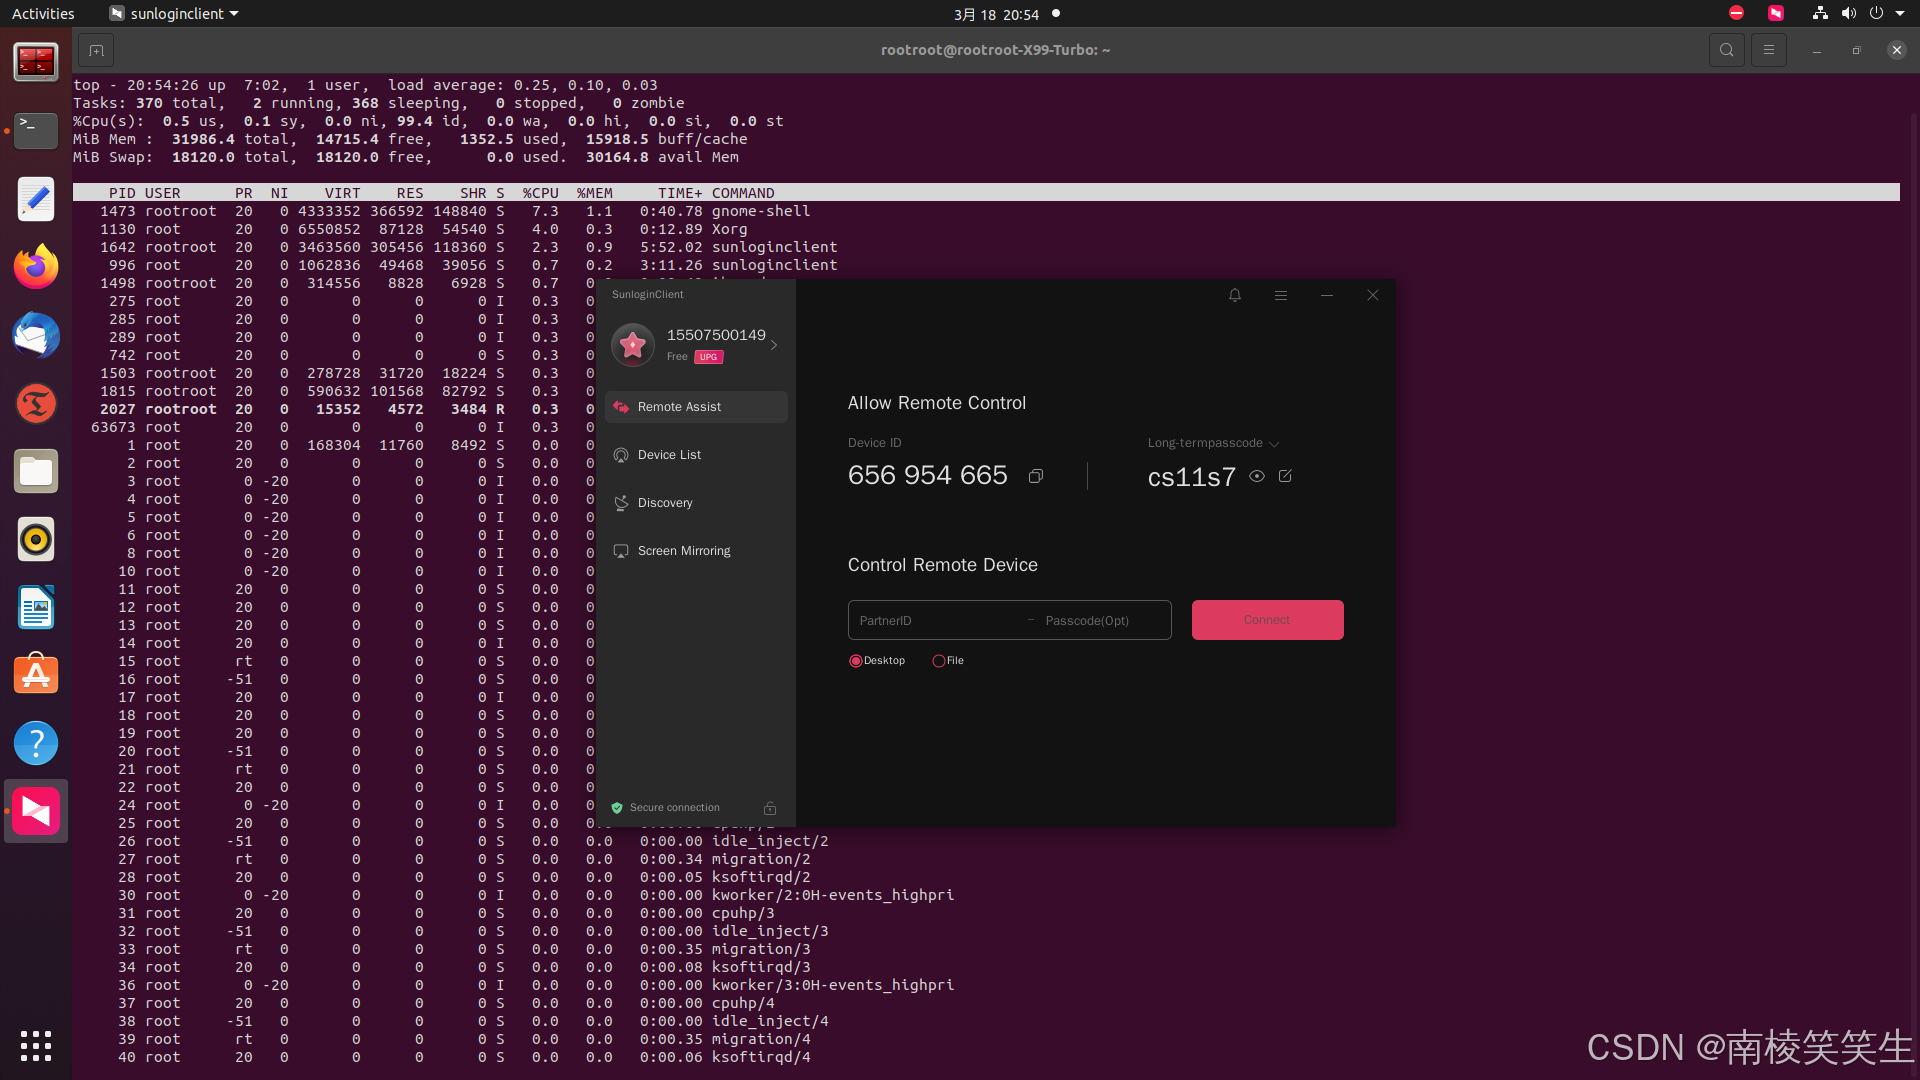This screenshot has width=1920, height=1080.
Task: Click Sunlogin tray icon in top bar
Action: [1776, 13]
